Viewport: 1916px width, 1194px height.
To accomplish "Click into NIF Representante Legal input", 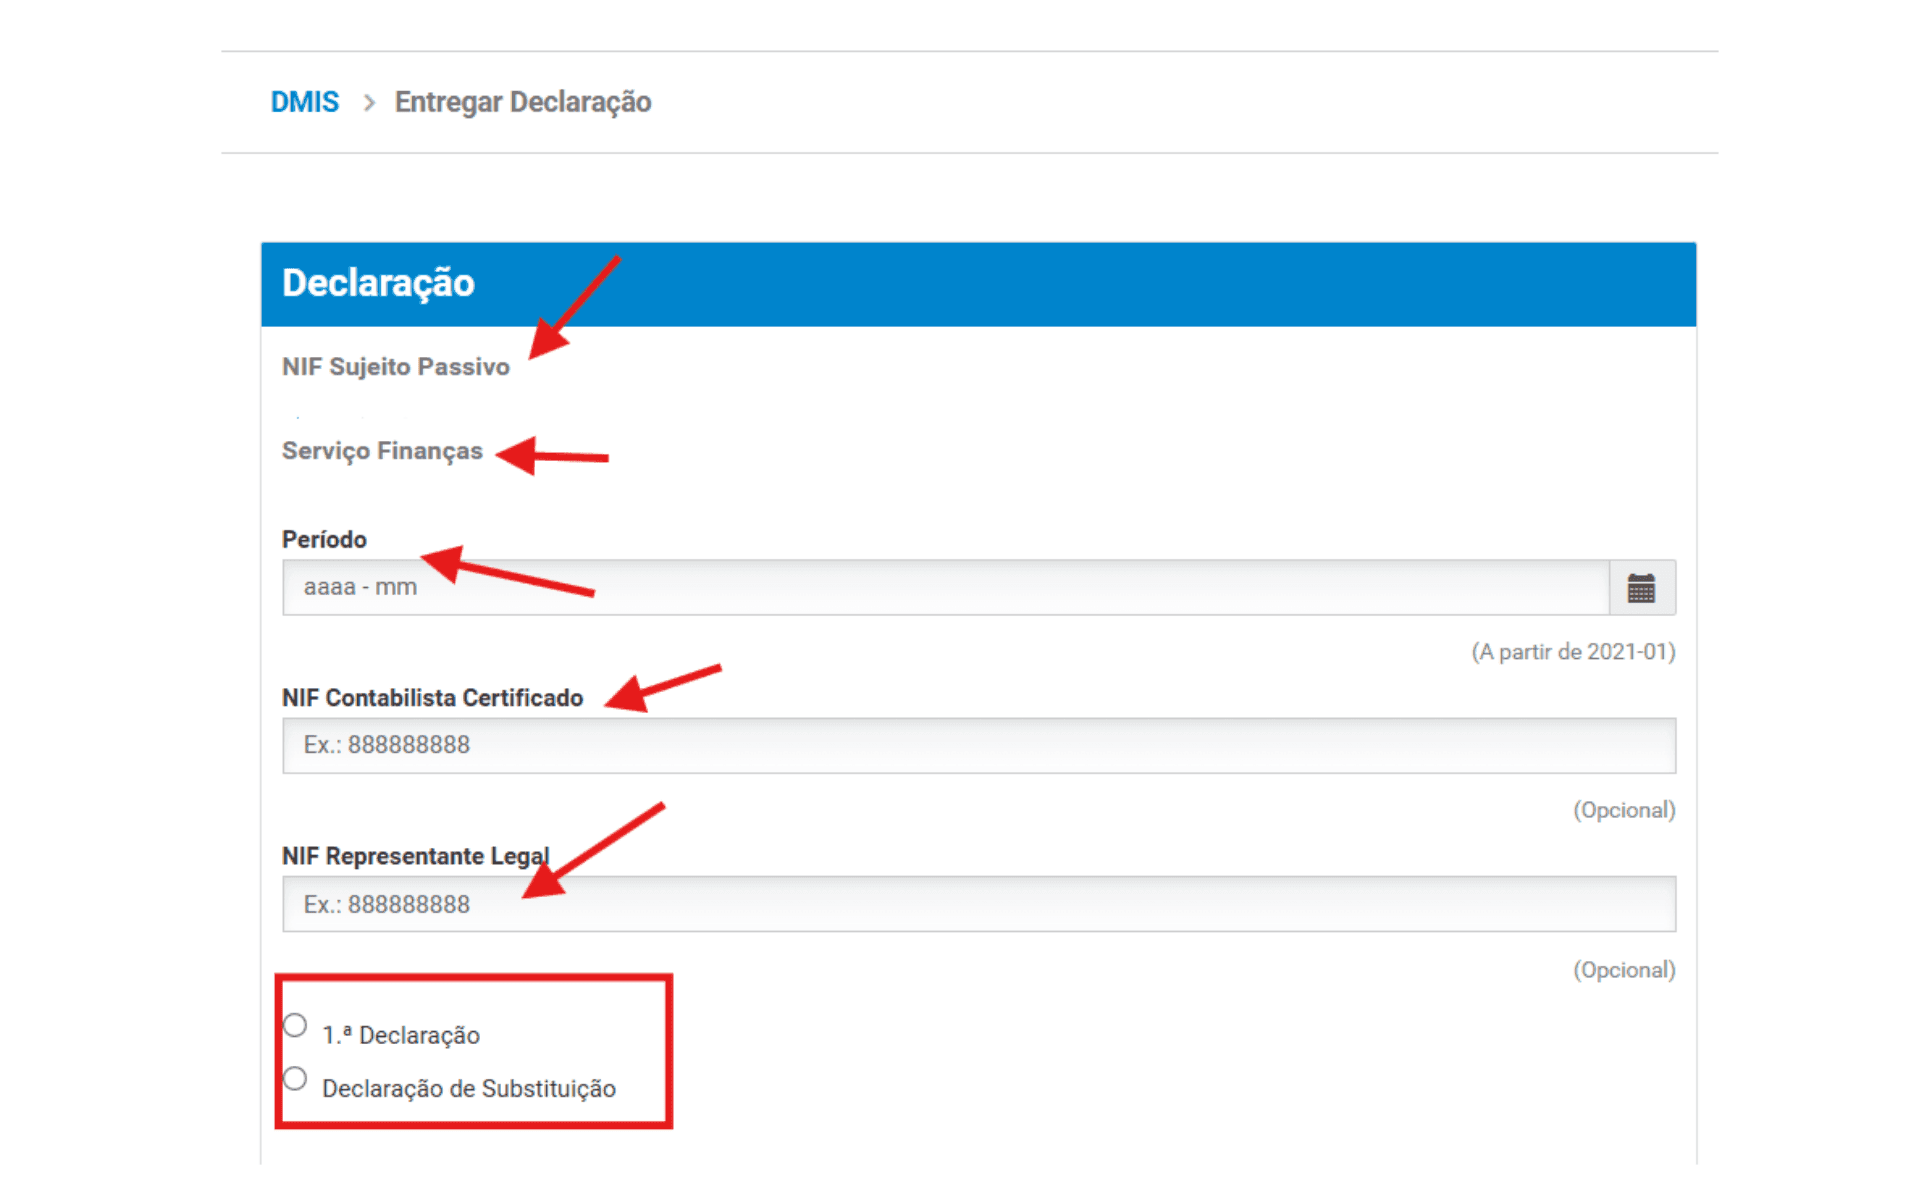I will (978, 904).
